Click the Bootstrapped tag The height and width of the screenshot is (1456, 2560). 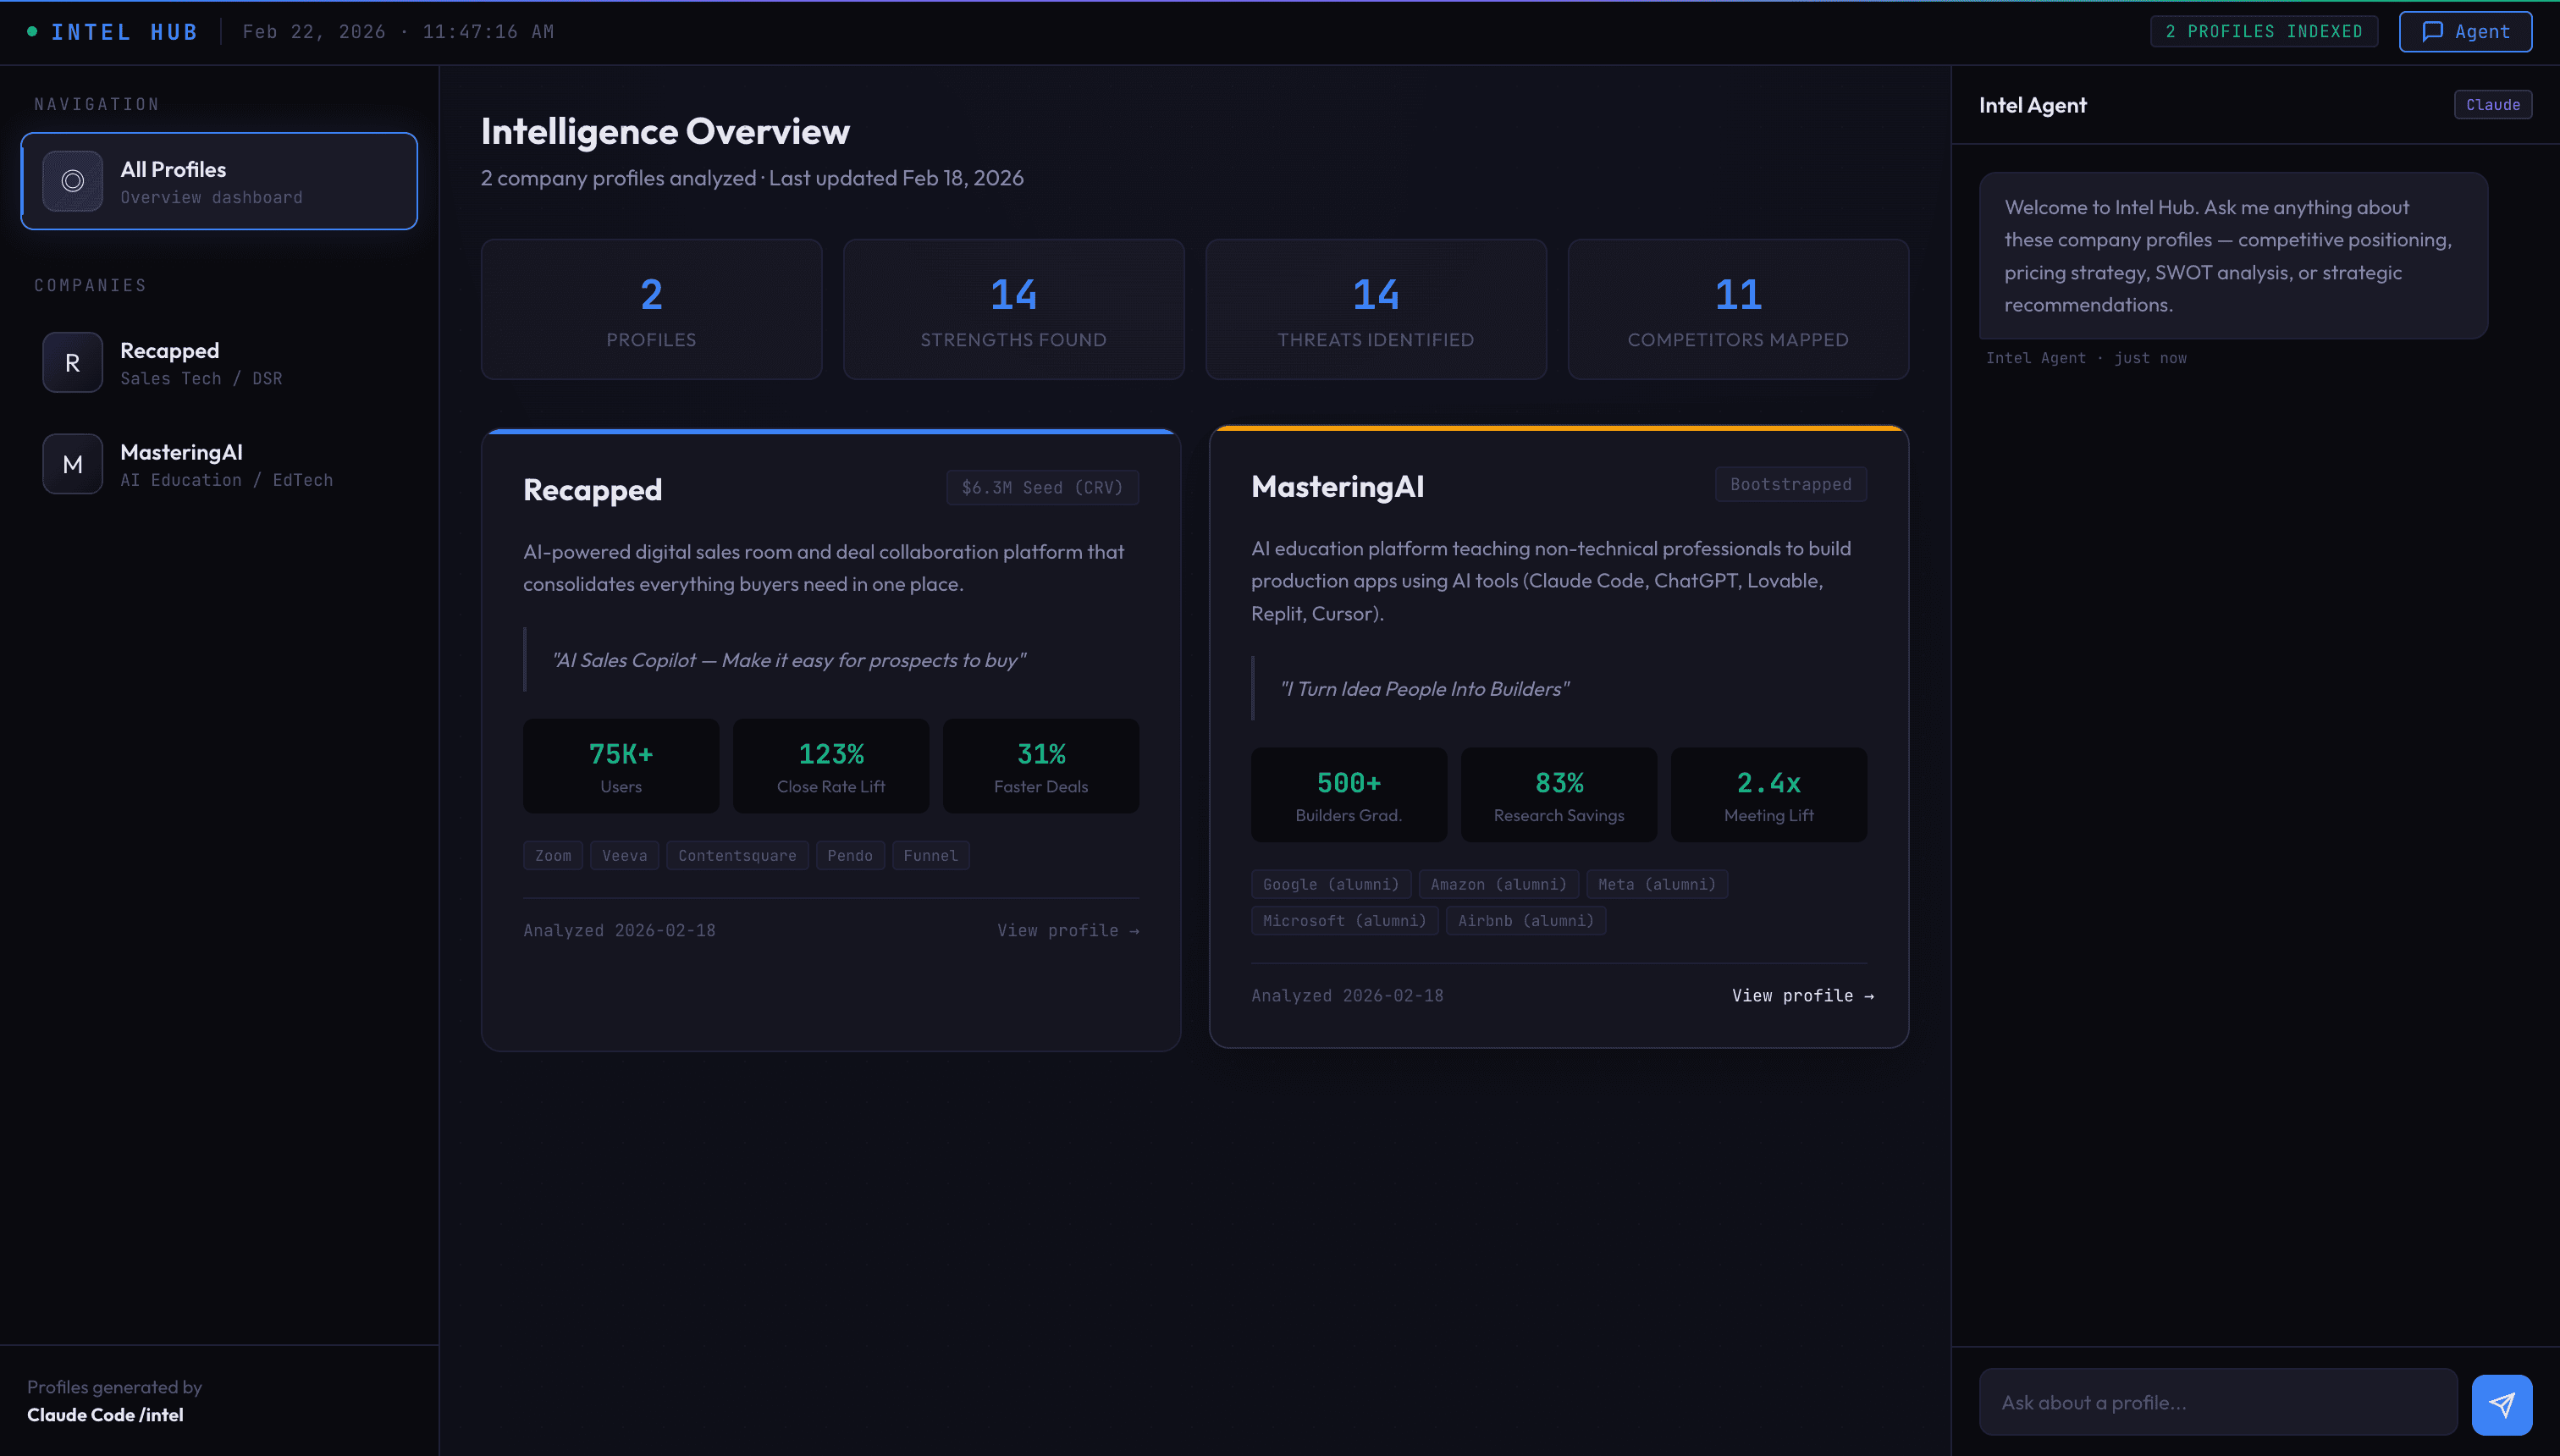pyautogui.click(x=1790, y=485)
